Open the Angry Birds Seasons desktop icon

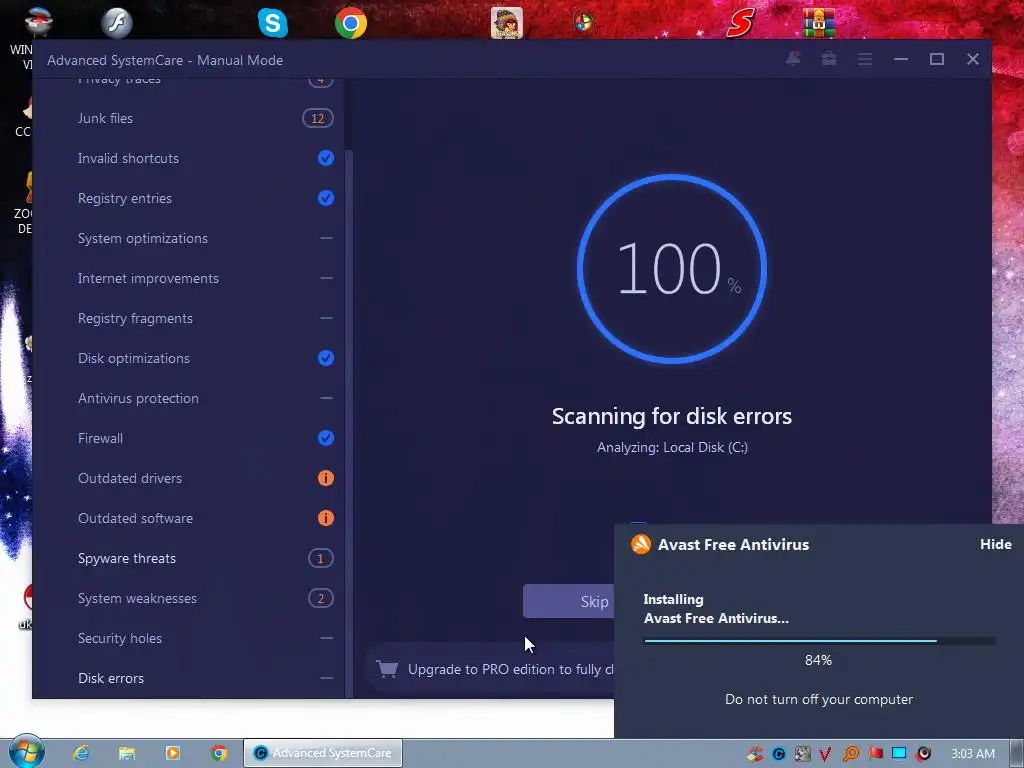506,23
